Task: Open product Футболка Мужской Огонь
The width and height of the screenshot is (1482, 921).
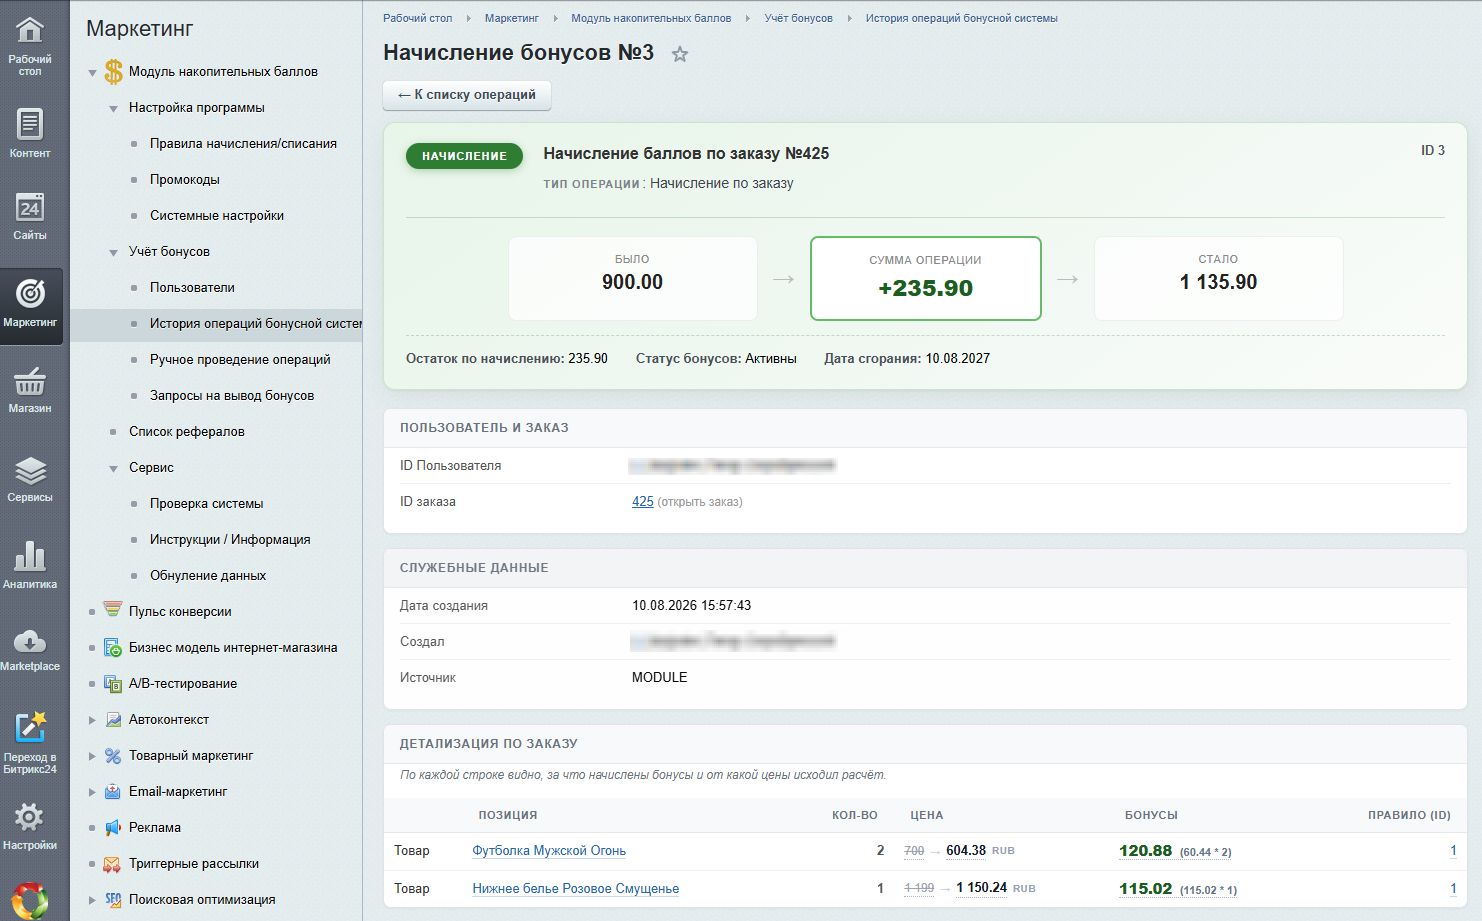Action: pos(549,850)
